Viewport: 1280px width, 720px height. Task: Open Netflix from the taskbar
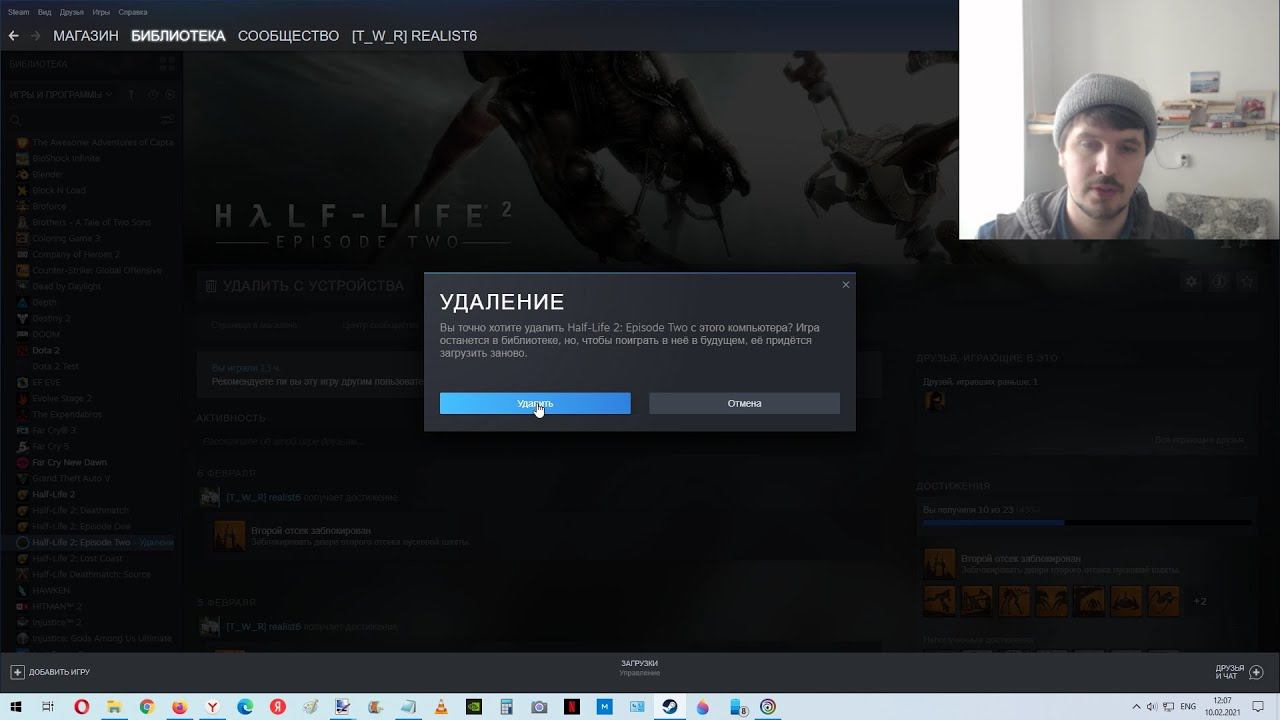pyautogui.click(x=572, y=706)
